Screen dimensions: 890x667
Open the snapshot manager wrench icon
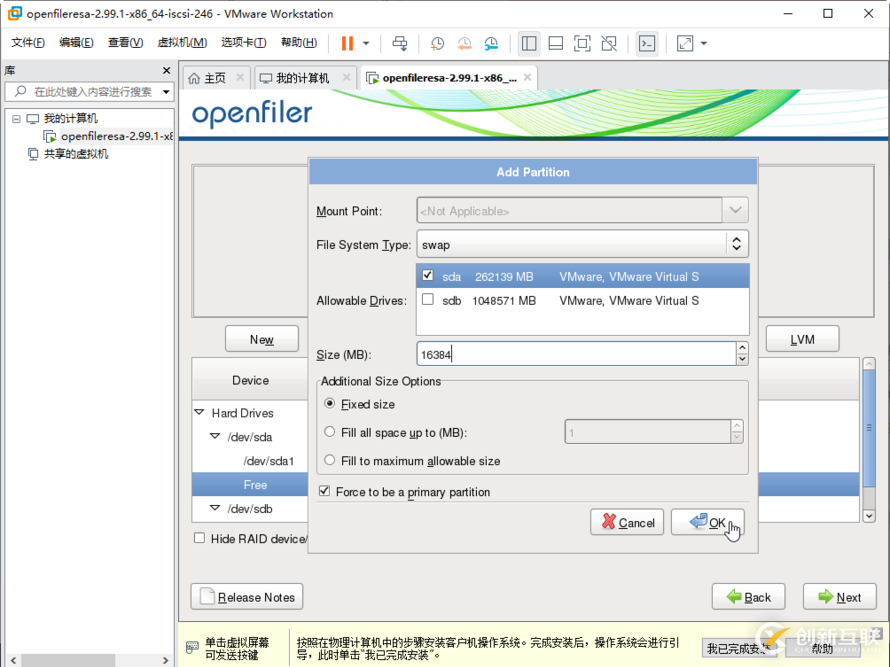point(491,43)
